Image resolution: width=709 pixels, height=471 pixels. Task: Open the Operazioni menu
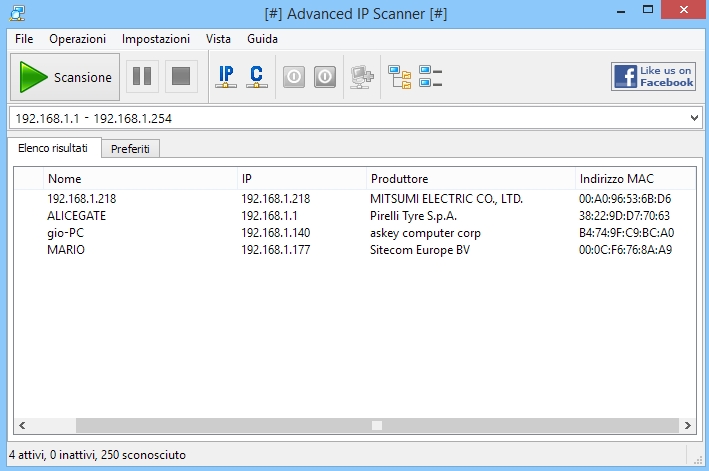pyautogui.click(x=77, y=39)
